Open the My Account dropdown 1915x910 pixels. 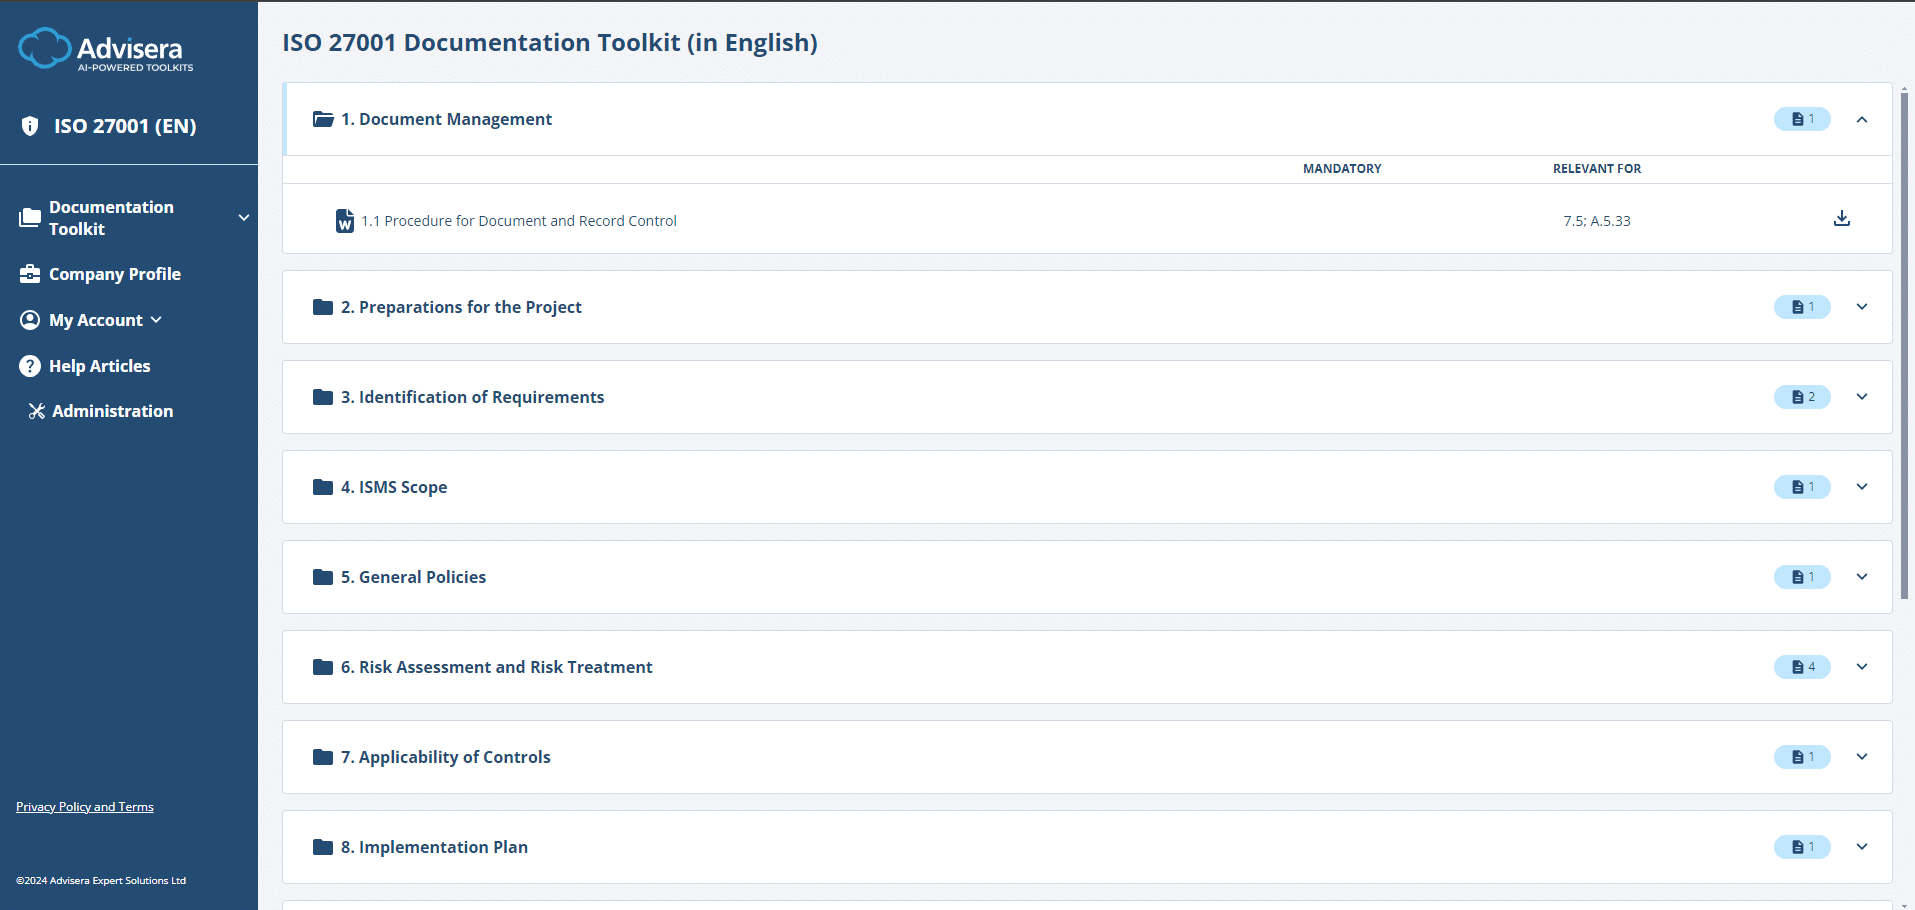point(156,320)
